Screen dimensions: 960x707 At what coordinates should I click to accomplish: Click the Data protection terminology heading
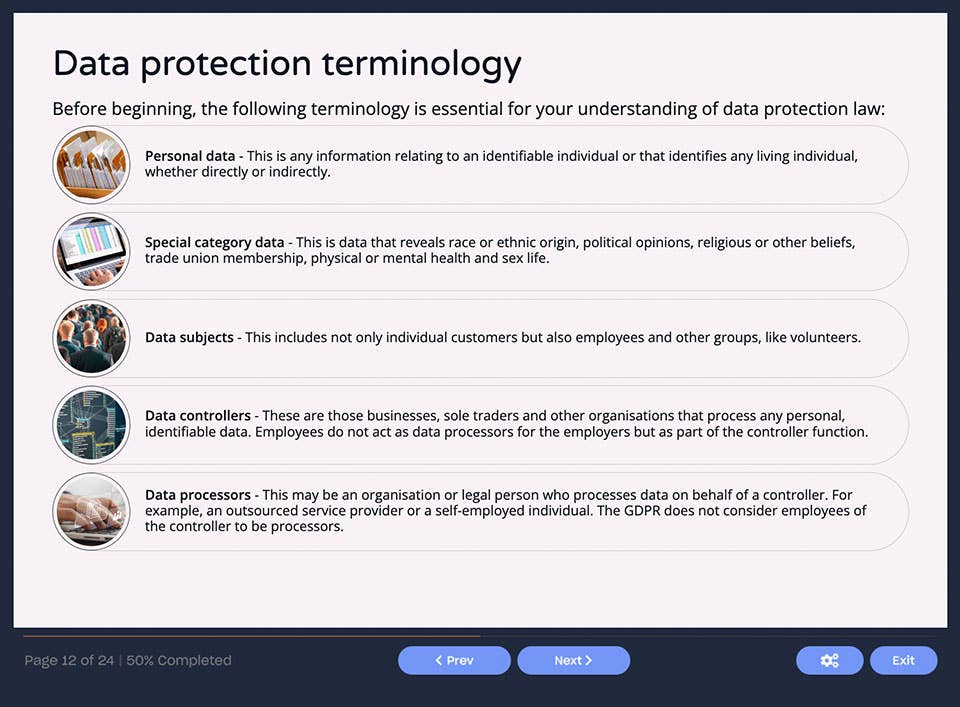point(287,63)
